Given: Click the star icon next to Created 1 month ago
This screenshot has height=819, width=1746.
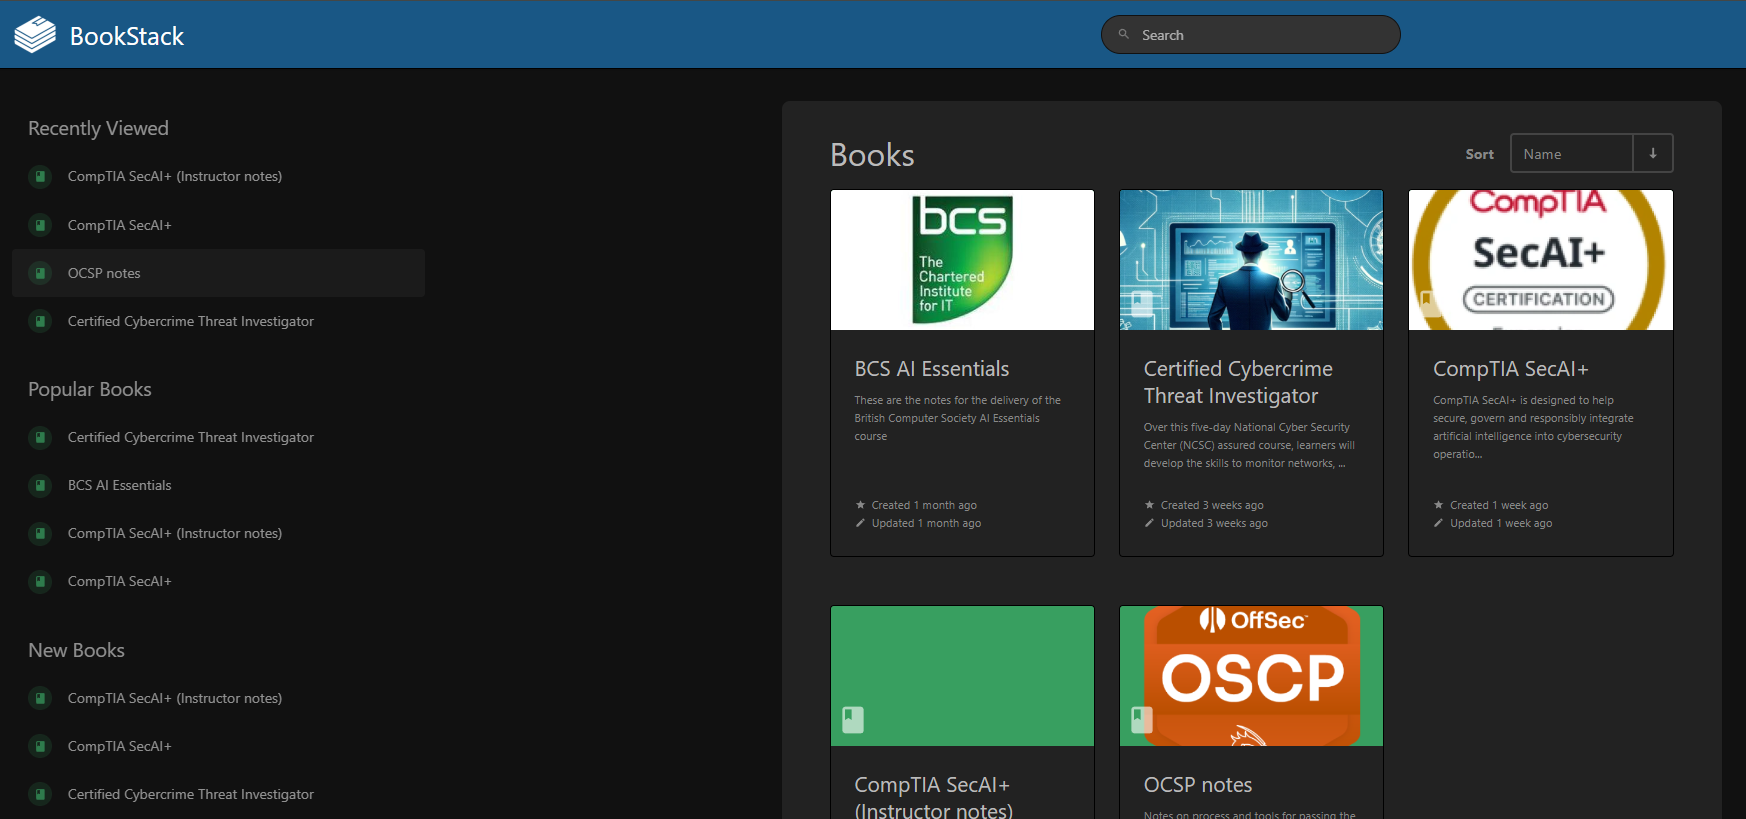Looking at the screenshot, I should (860, 505).
